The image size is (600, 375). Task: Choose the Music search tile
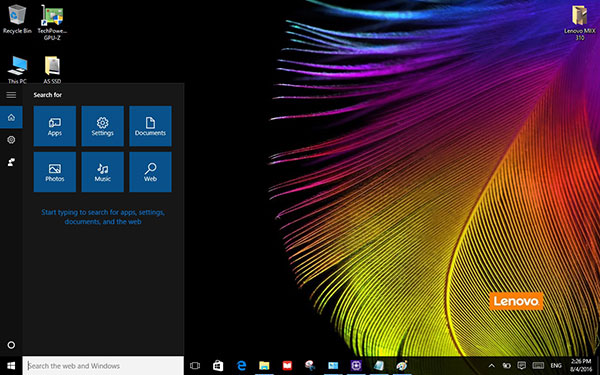(x=103, y=172)
